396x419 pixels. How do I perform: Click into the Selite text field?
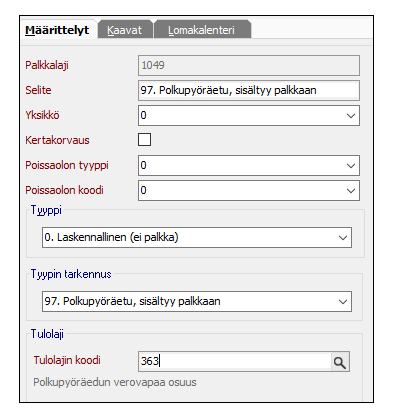coord(249,90)
